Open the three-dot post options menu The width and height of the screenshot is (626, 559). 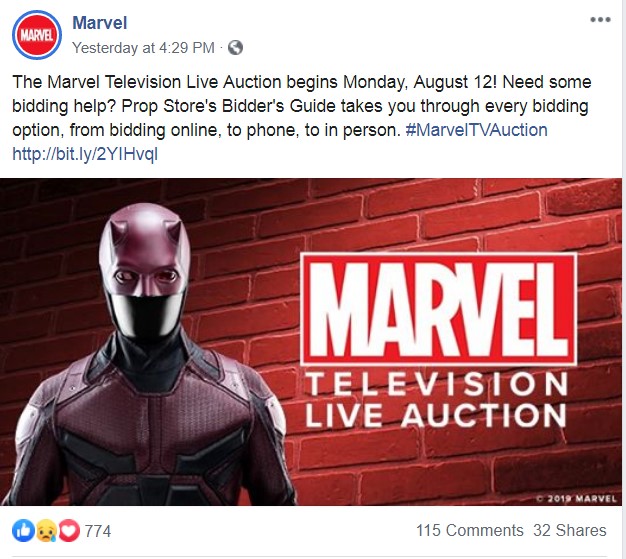click(600, 20)
